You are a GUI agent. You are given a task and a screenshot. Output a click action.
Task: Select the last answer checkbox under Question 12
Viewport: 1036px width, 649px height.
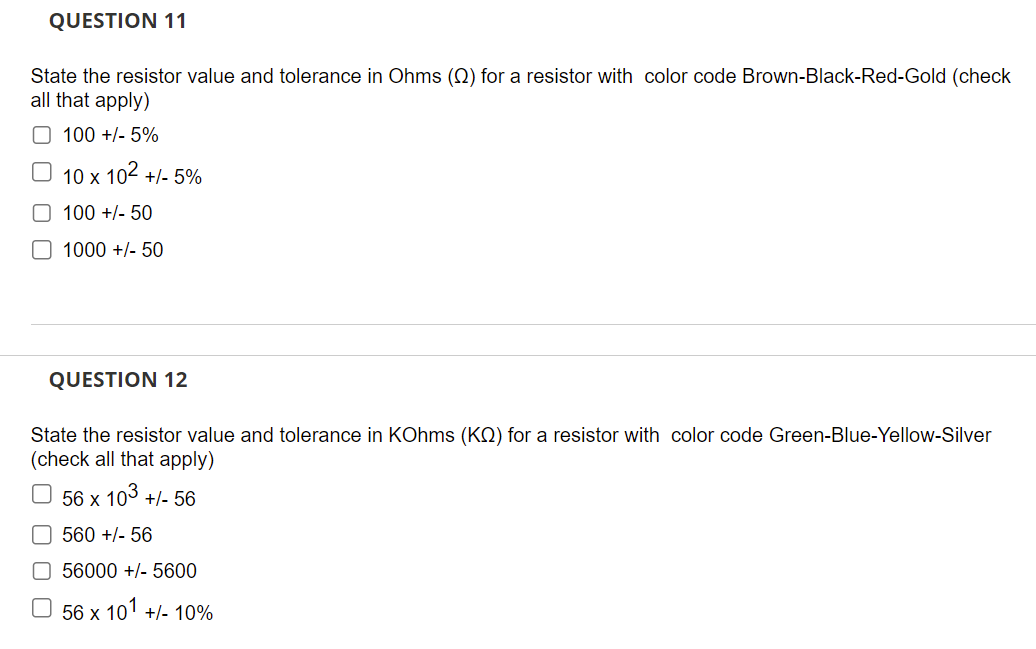coord(41,607)
